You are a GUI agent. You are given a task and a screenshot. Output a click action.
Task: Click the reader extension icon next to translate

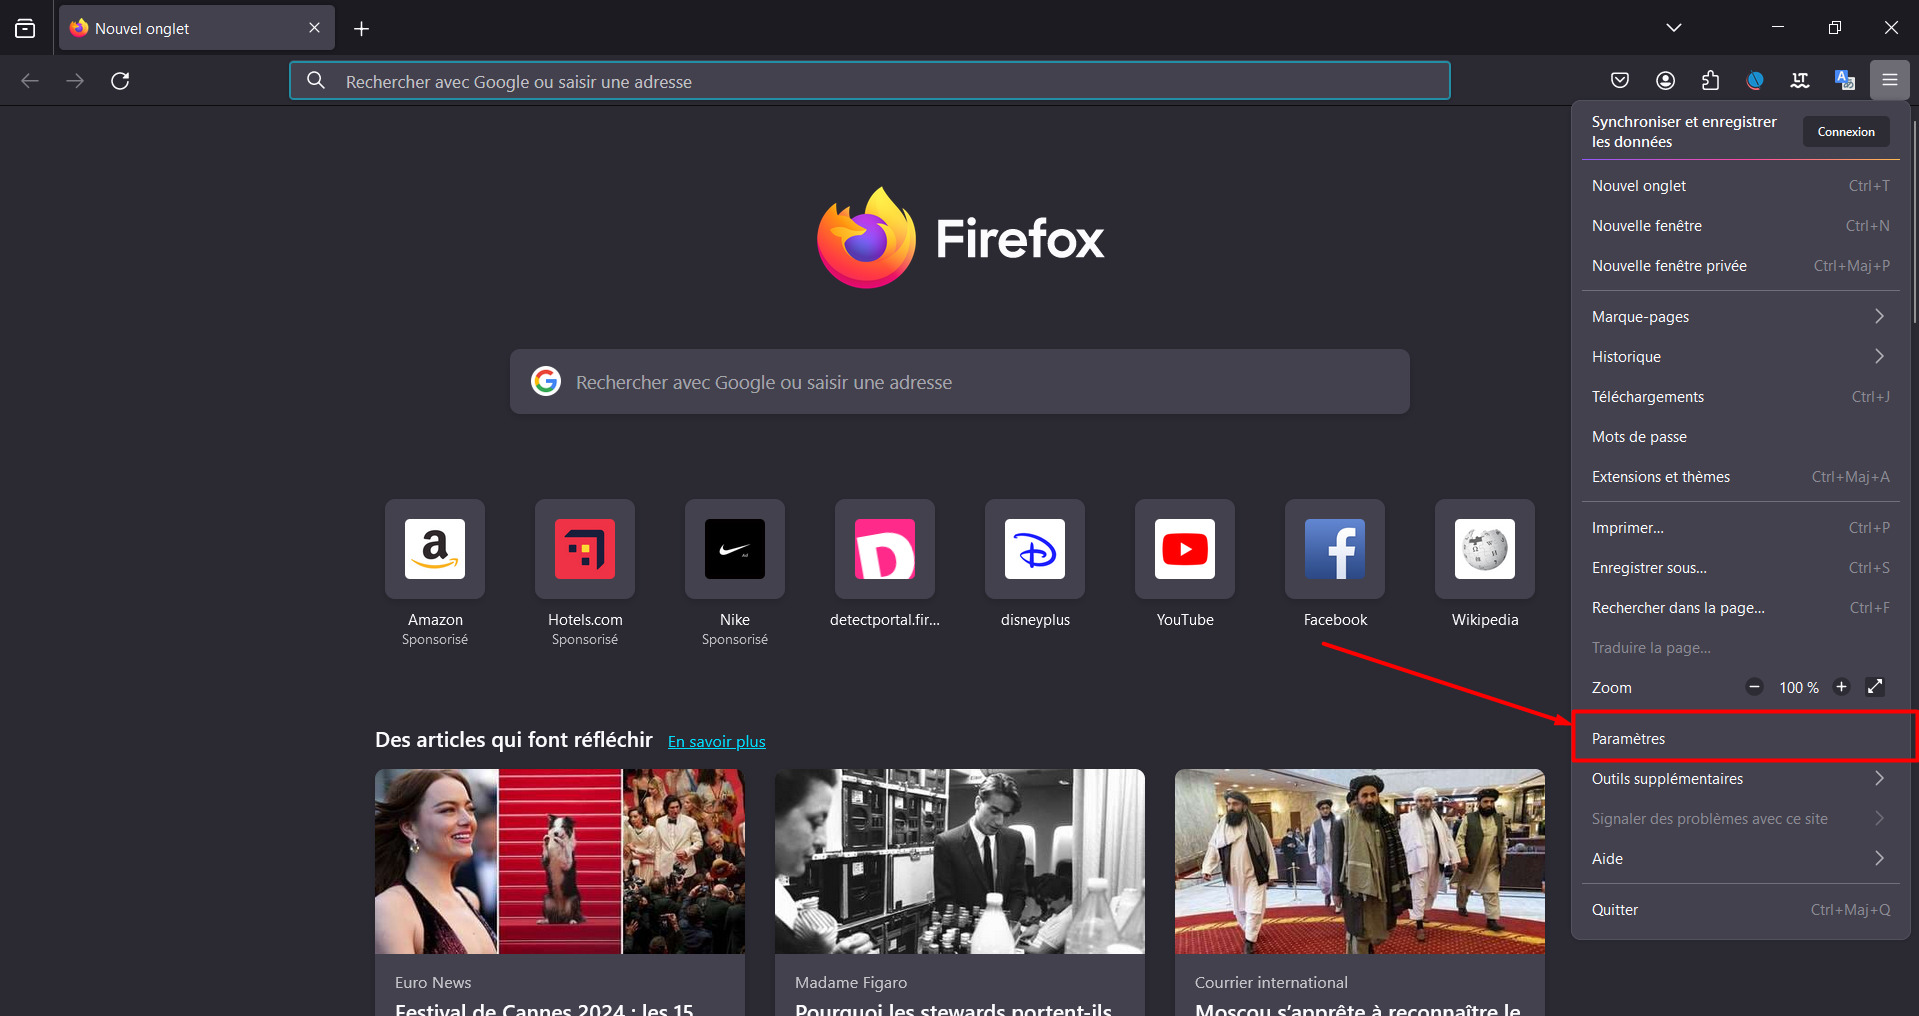tap(1800, 80)
